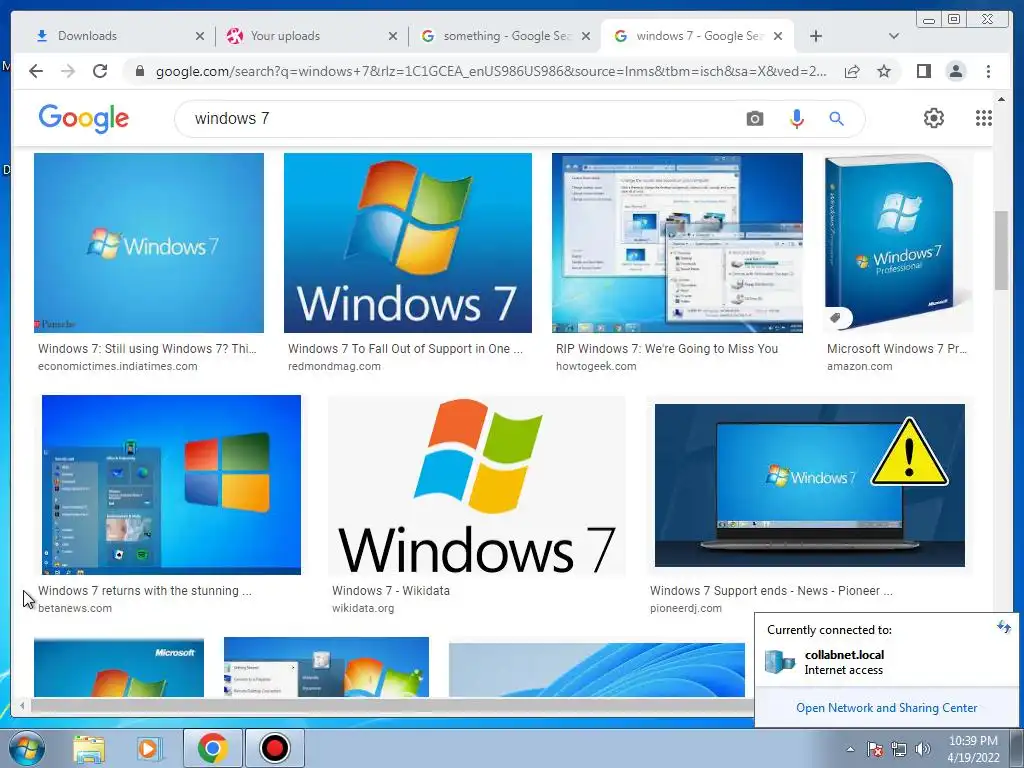The image size is (1024, 768).
Task: Open Microsoft Windows 7 amazon.com link
Action: tap(897, 349)
